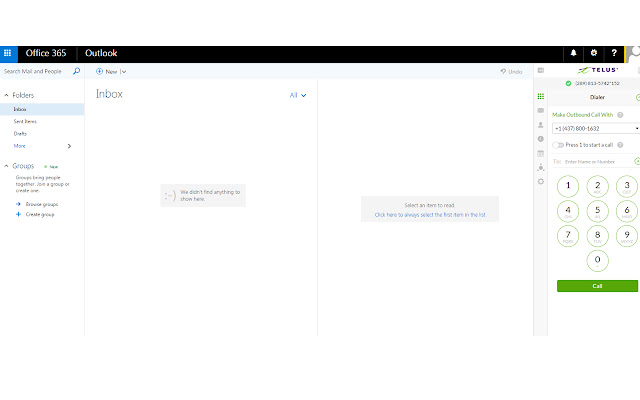Open the Office 365 app launcher grid

click(x=7, y=53)
